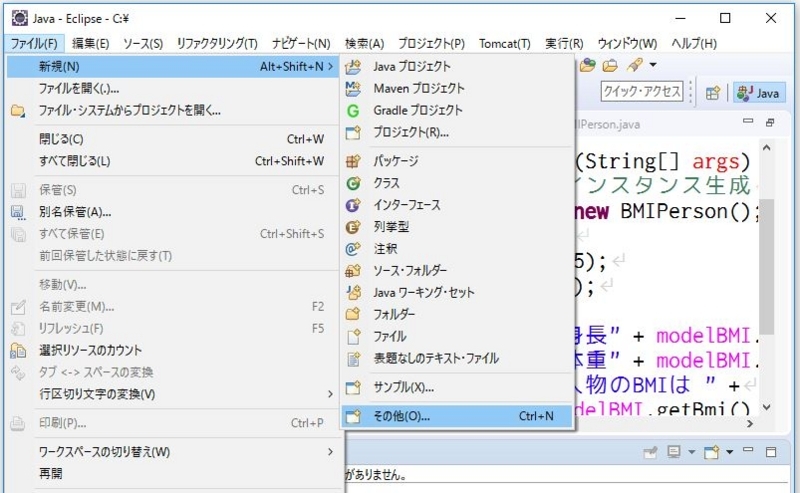
Task: Open dropdown next to open-console icon
Action: tap(730, 452)
